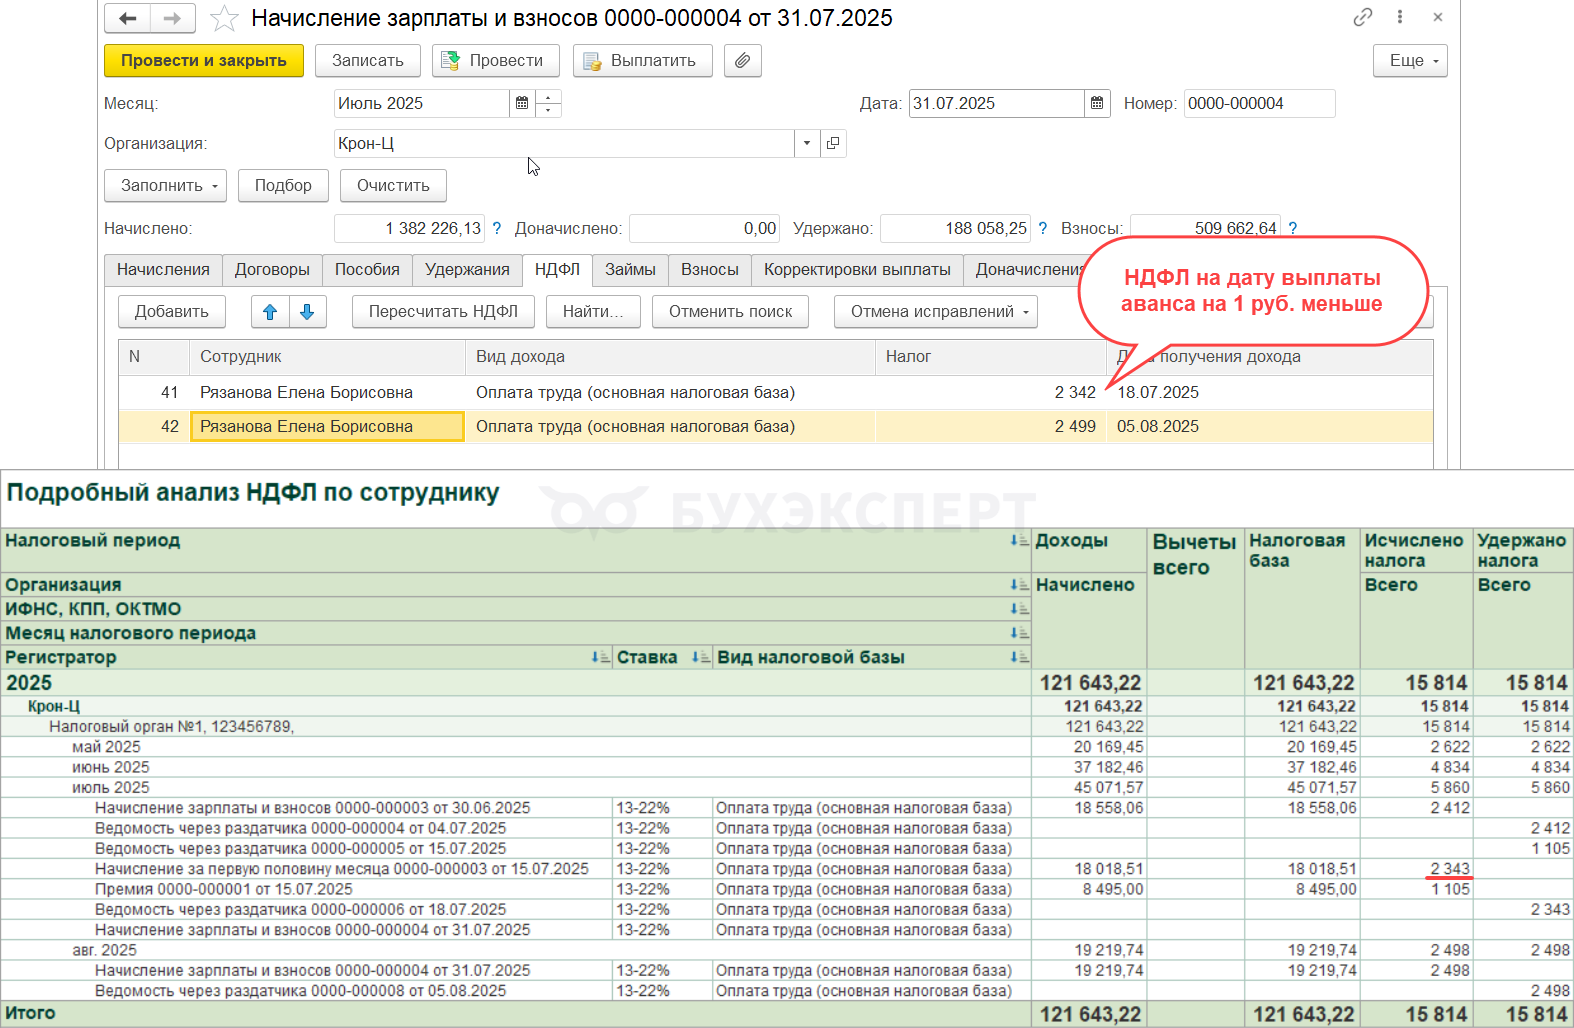Move row up with blue arrow
Image resolution: width=1574 pixels, height=1028 pixels.
coord(270,312)
